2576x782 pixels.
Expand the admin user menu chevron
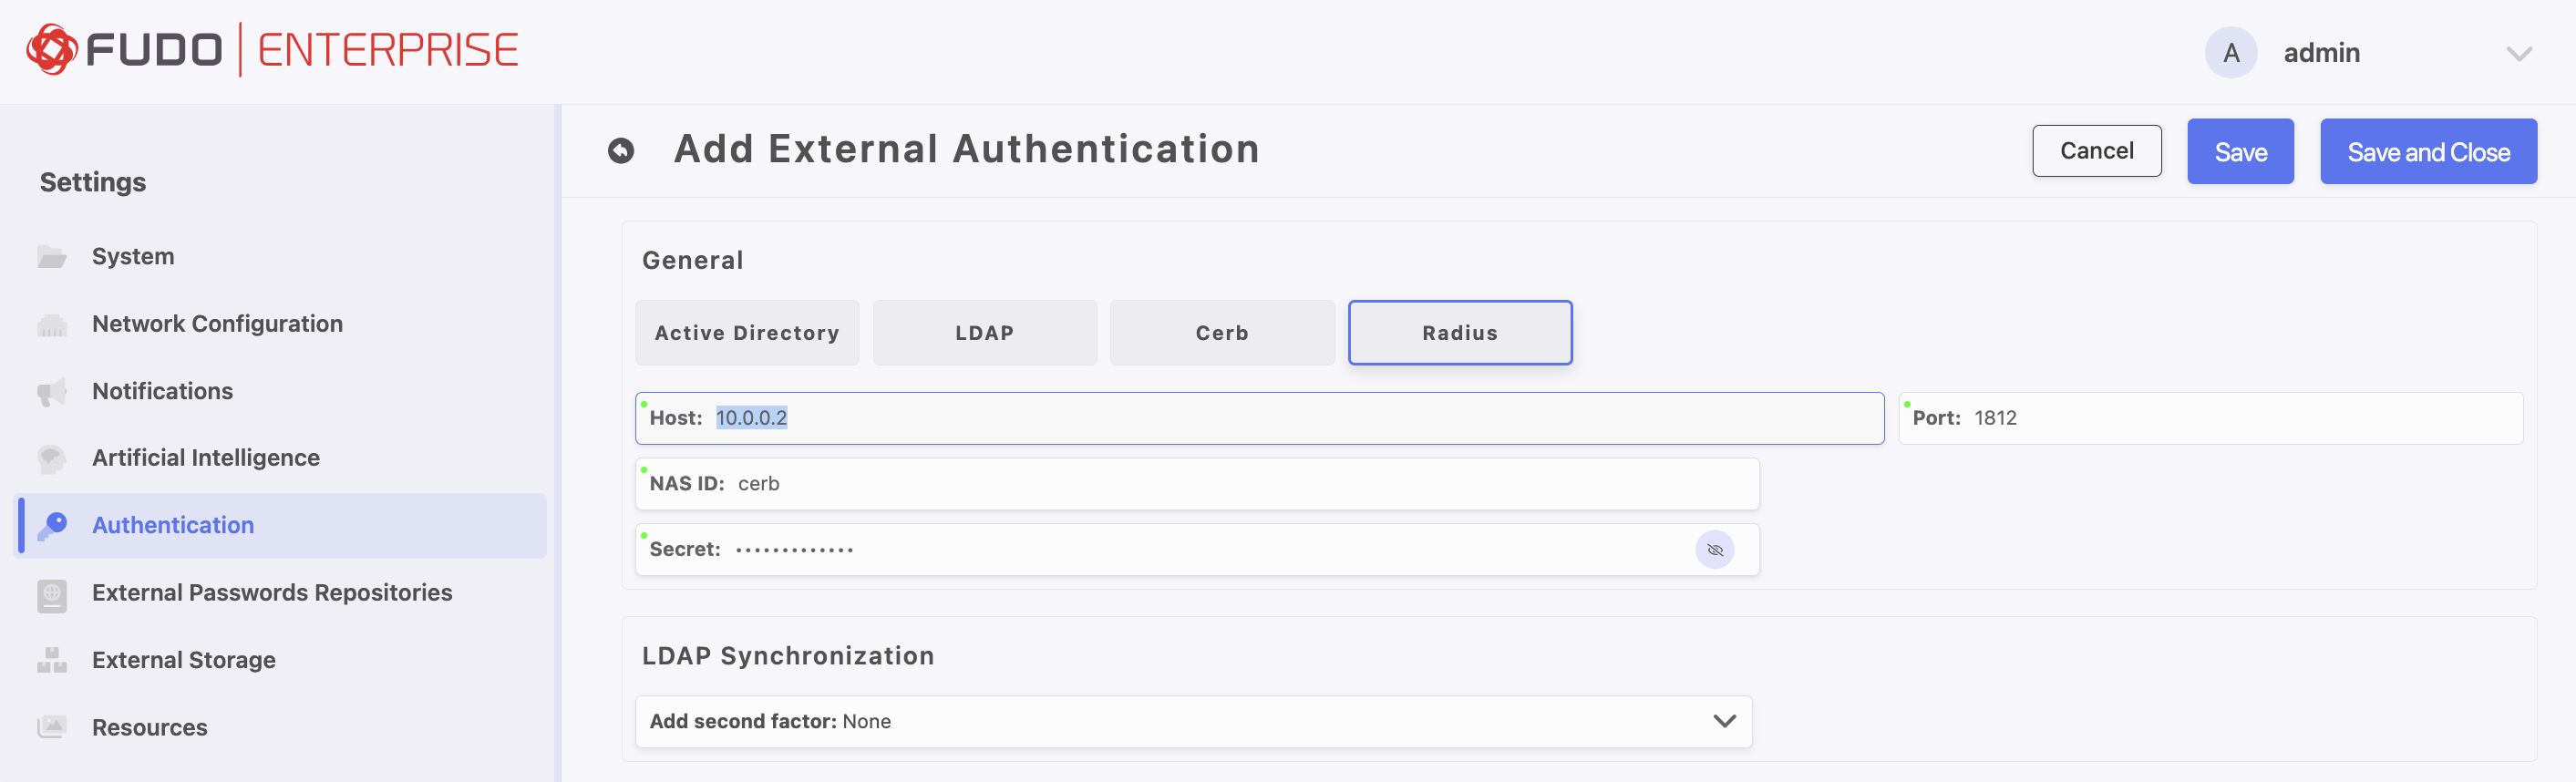click(x=2518, y=54)
